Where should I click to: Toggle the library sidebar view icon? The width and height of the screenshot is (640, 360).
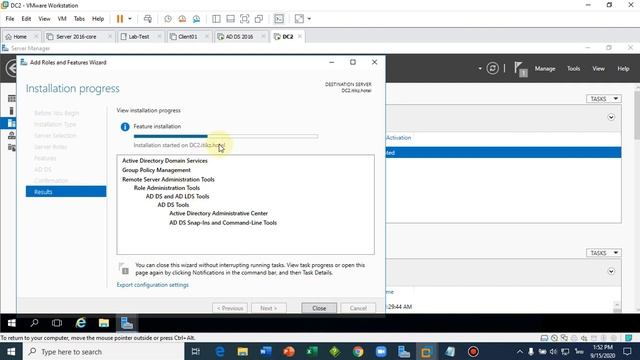tap(216, 19)
